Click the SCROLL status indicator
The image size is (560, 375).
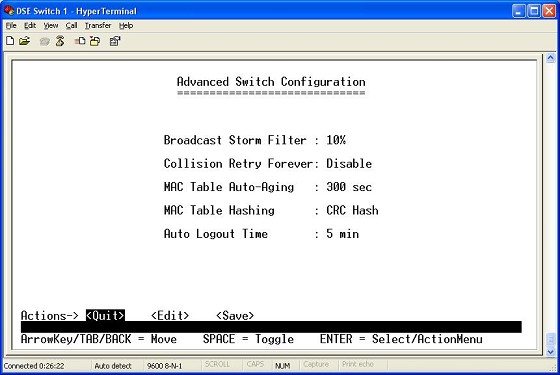point(217,364)
